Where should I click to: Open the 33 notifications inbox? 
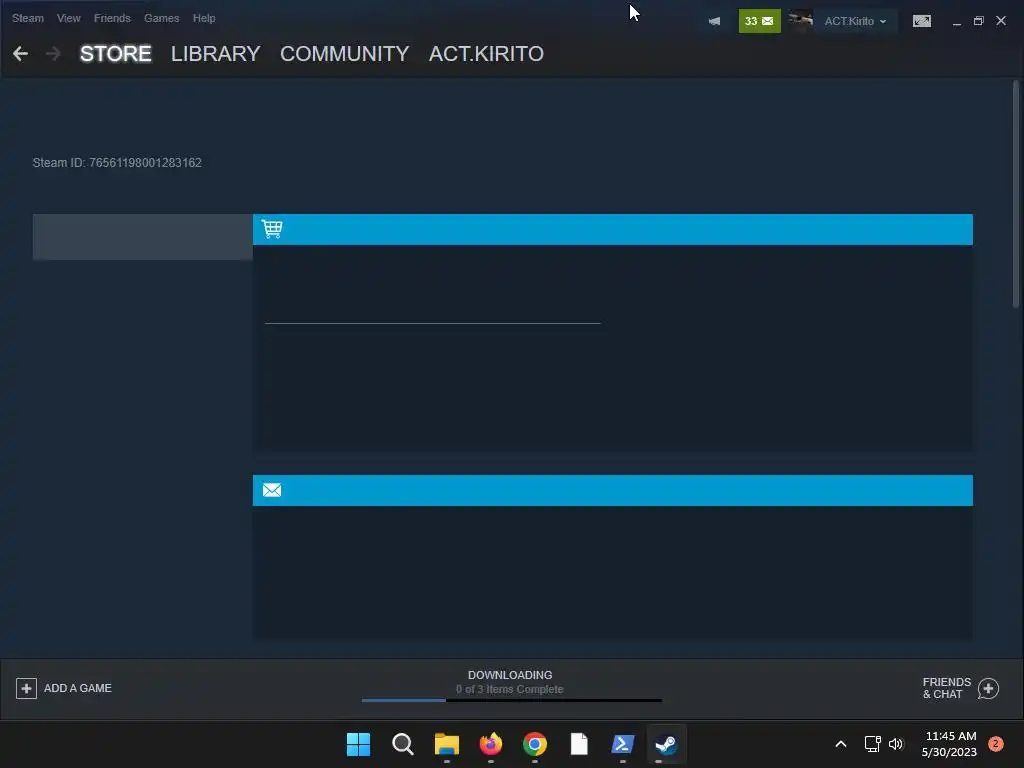pyautogui.click(x=759, y=21)
